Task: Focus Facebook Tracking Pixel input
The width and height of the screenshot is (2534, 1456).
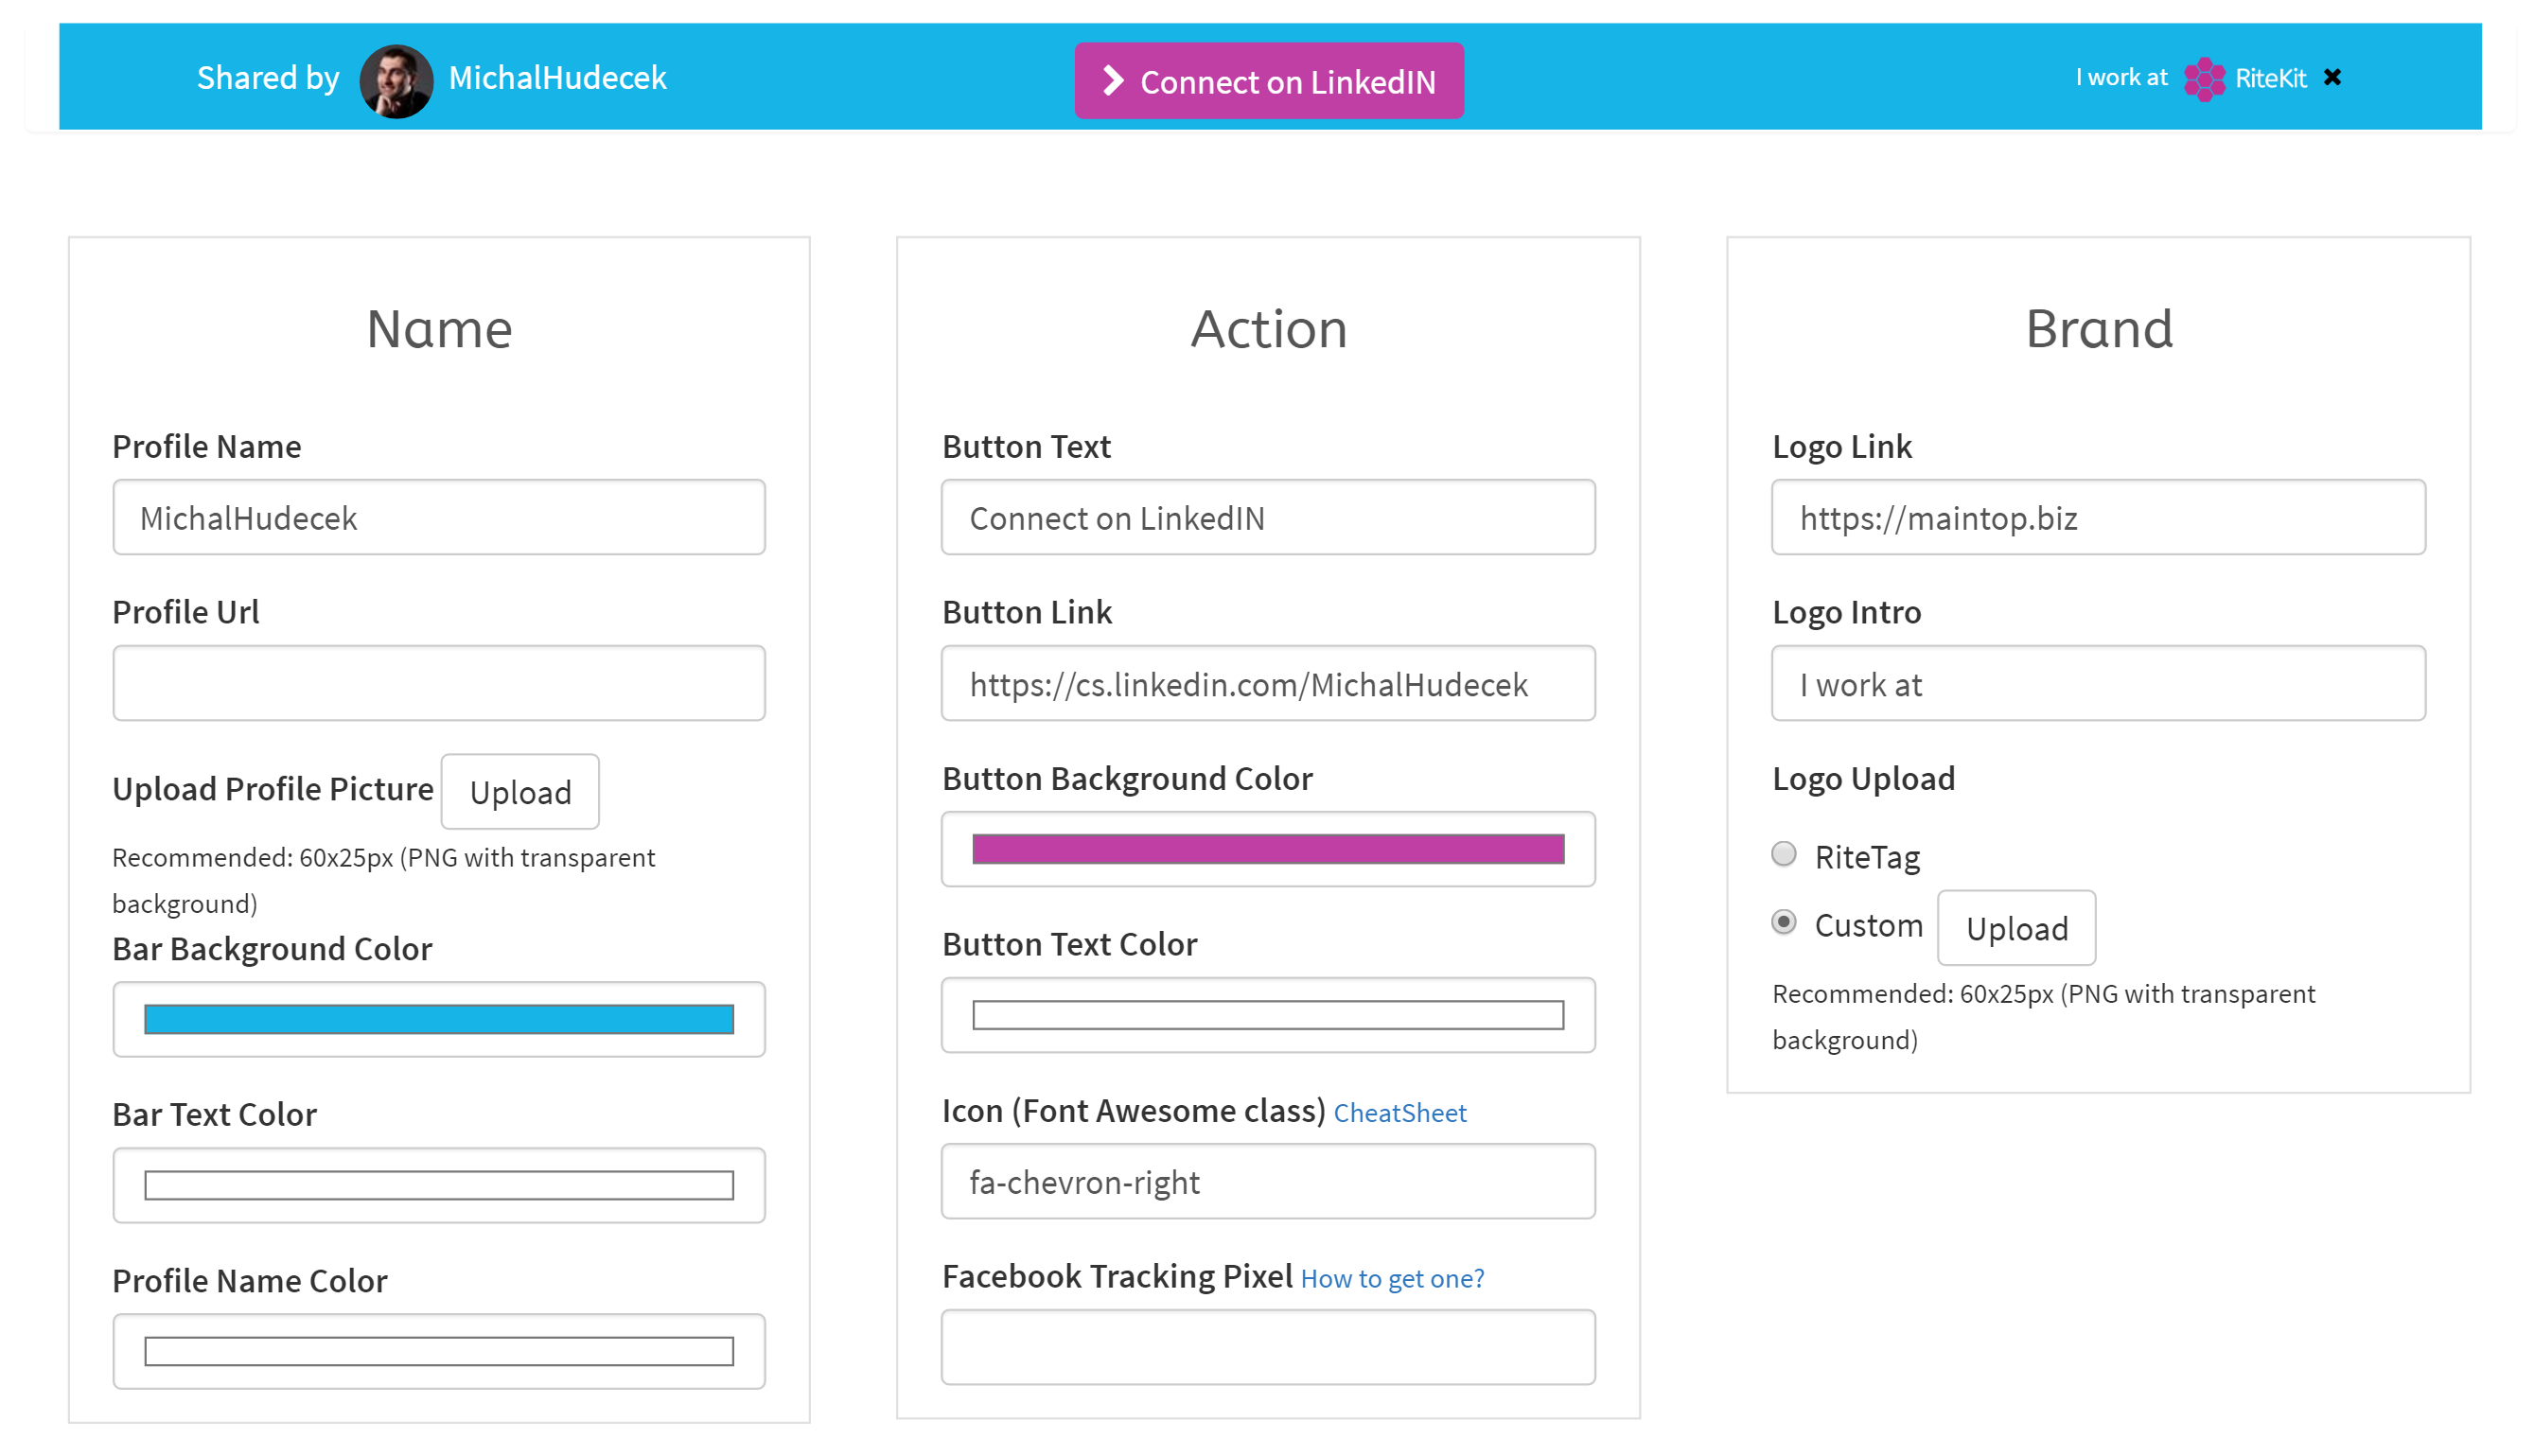Action: 1268,1347
